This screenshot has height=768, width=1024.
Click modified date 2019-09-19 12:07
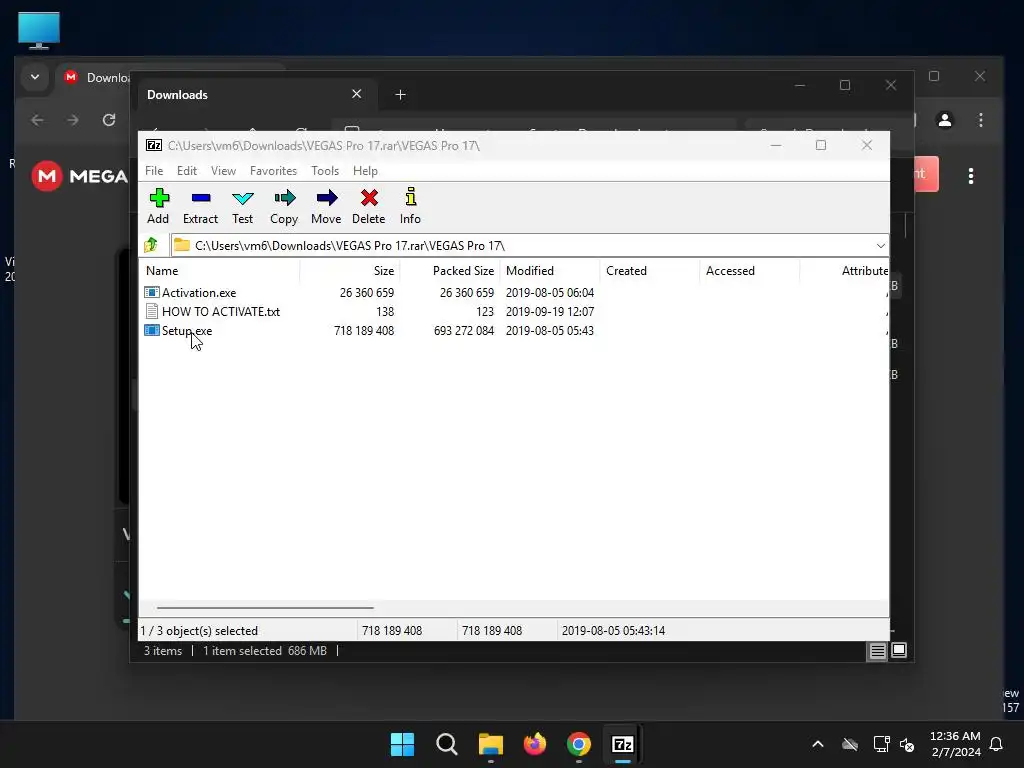(550, 312)
